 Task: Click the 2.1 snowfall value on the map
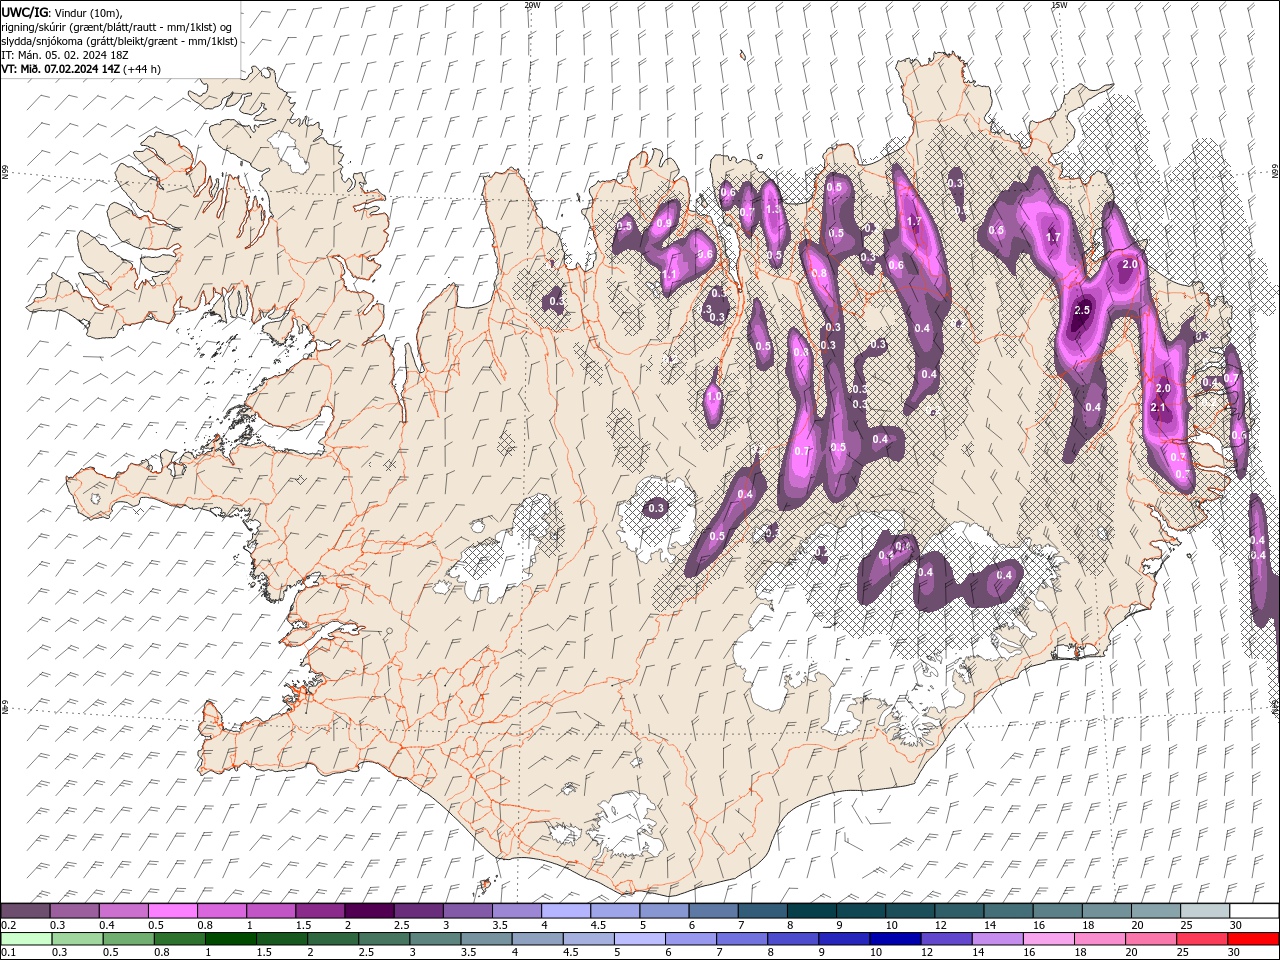pos(1159,408)
